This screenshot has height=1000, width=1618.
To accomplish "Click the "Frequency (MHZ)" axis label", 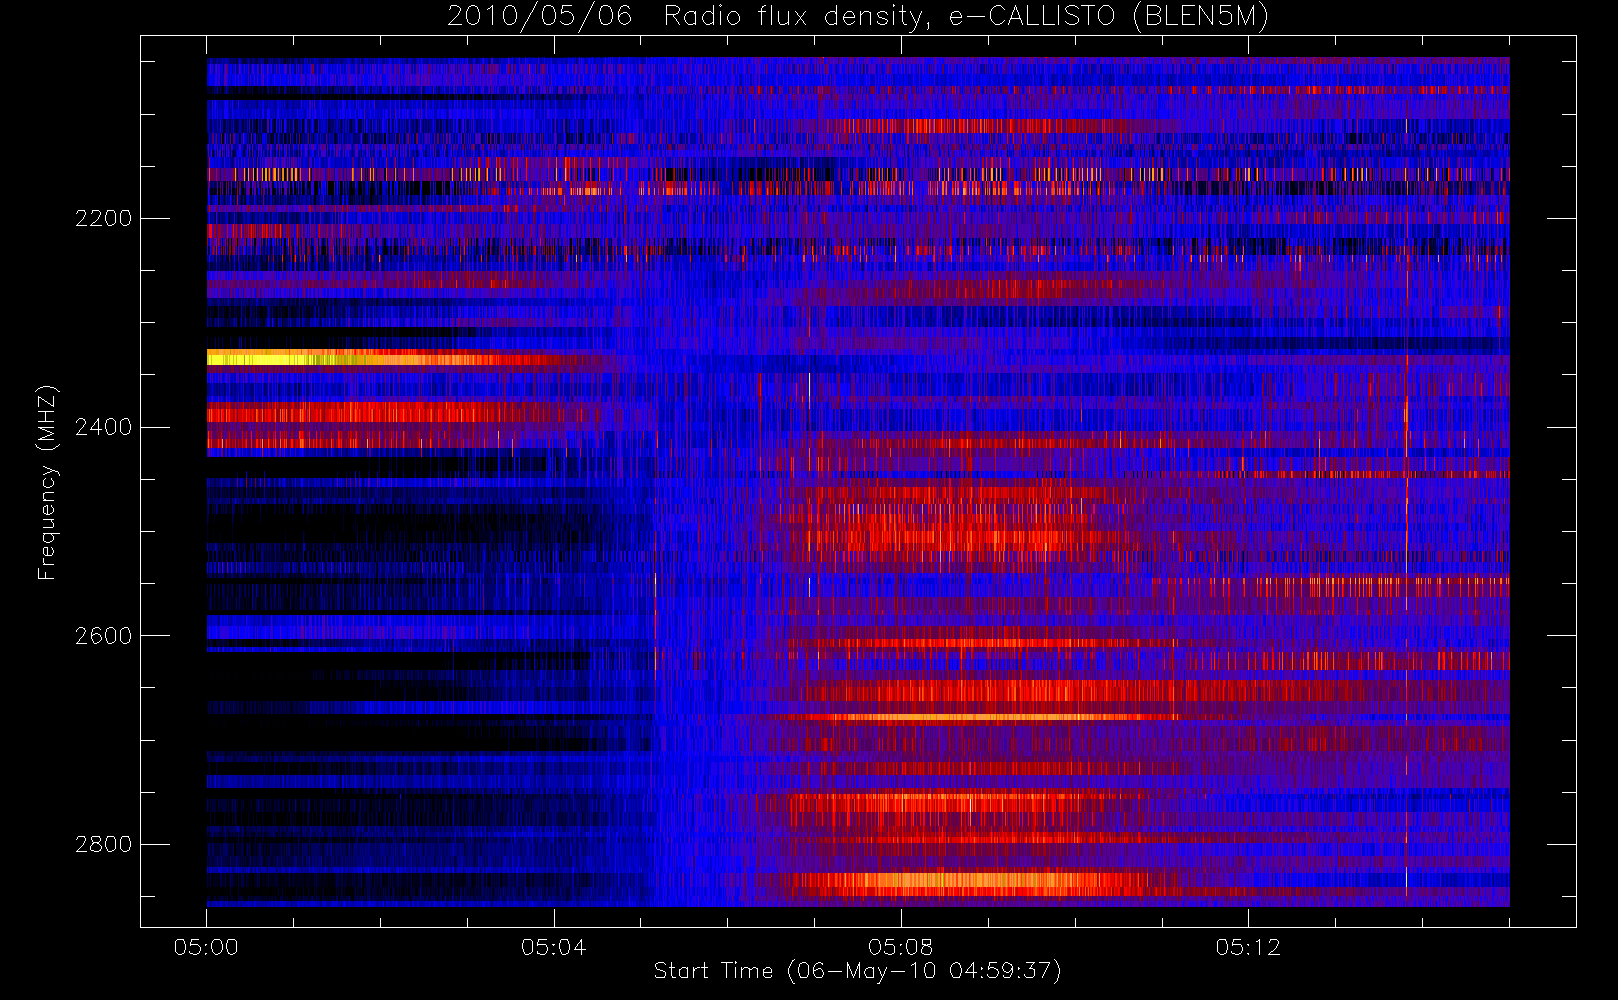I will tap(47, 482).
